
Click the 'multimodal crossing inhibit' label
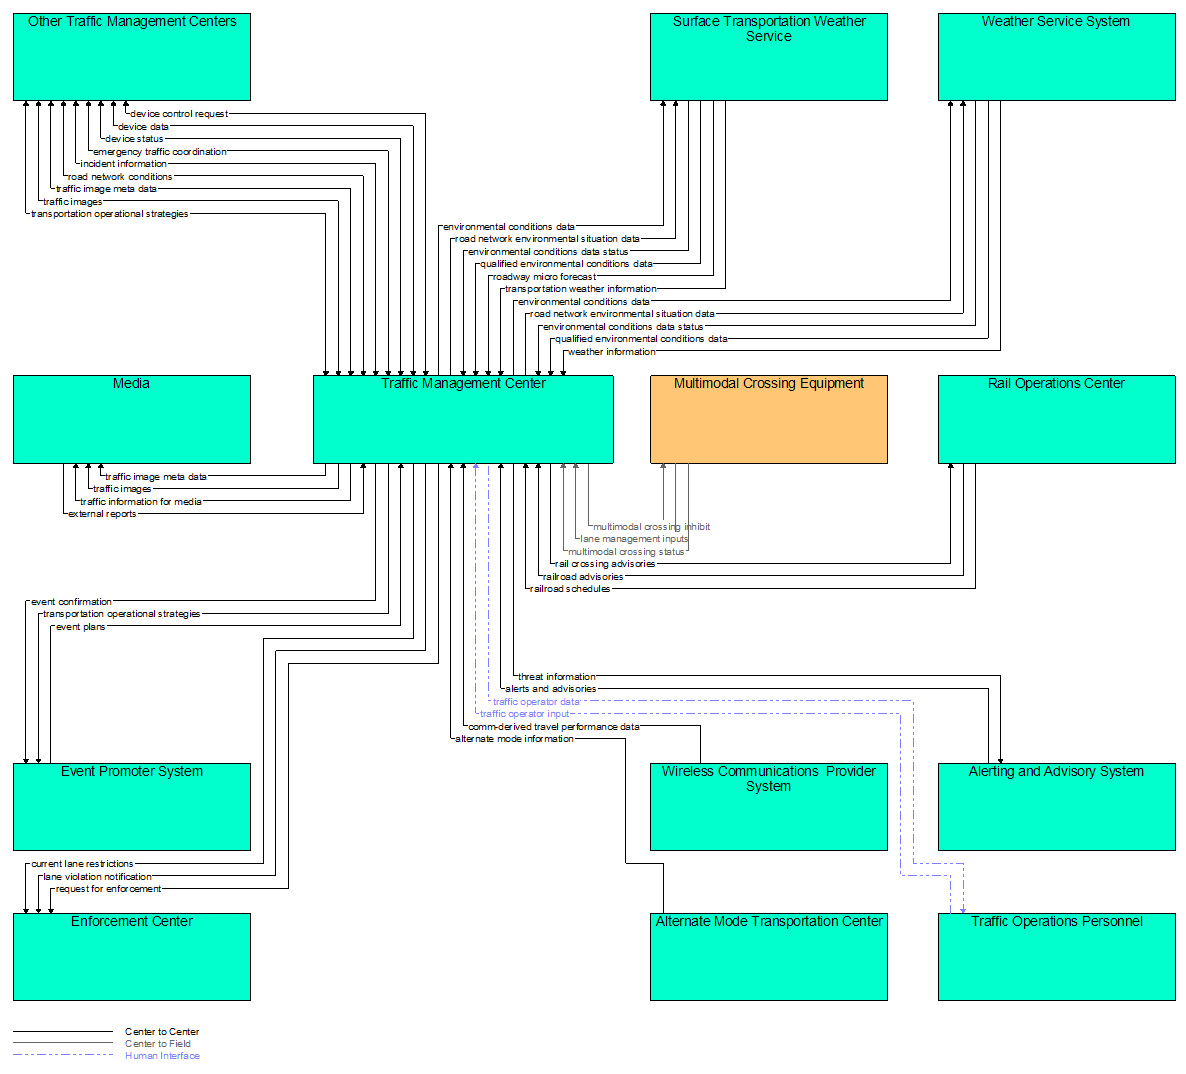coord(651,527)
